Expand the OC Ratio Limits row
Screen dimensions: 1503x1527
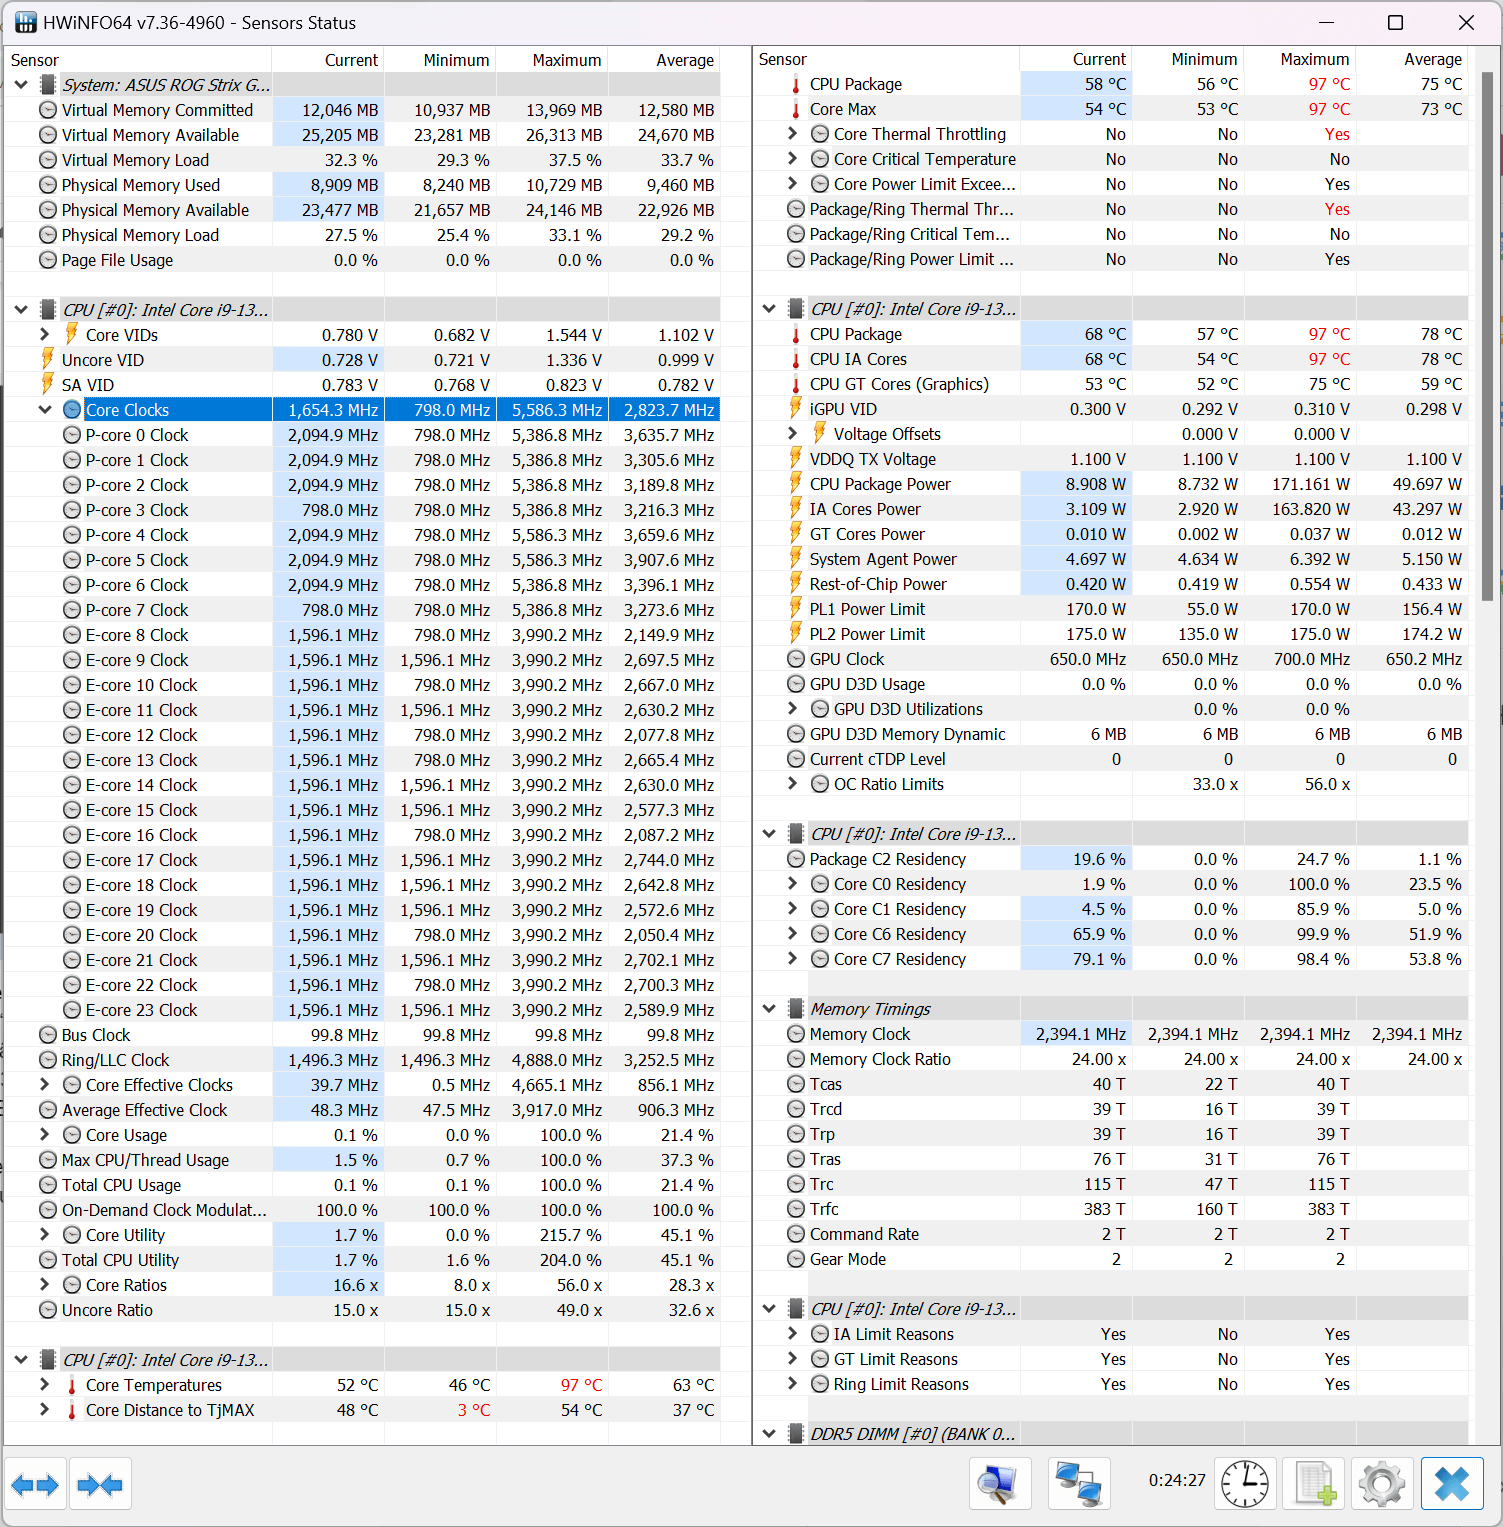point(792,784)
